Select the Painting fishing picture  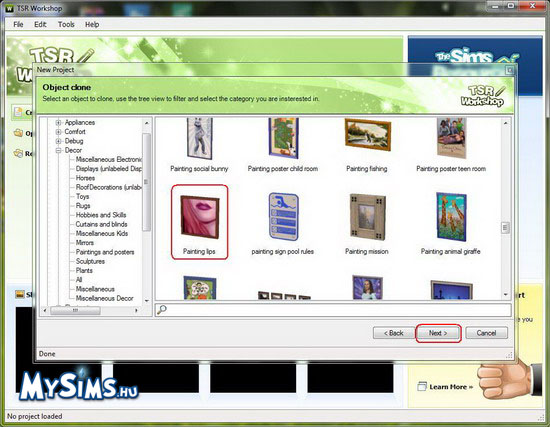[x=368, y=134]
